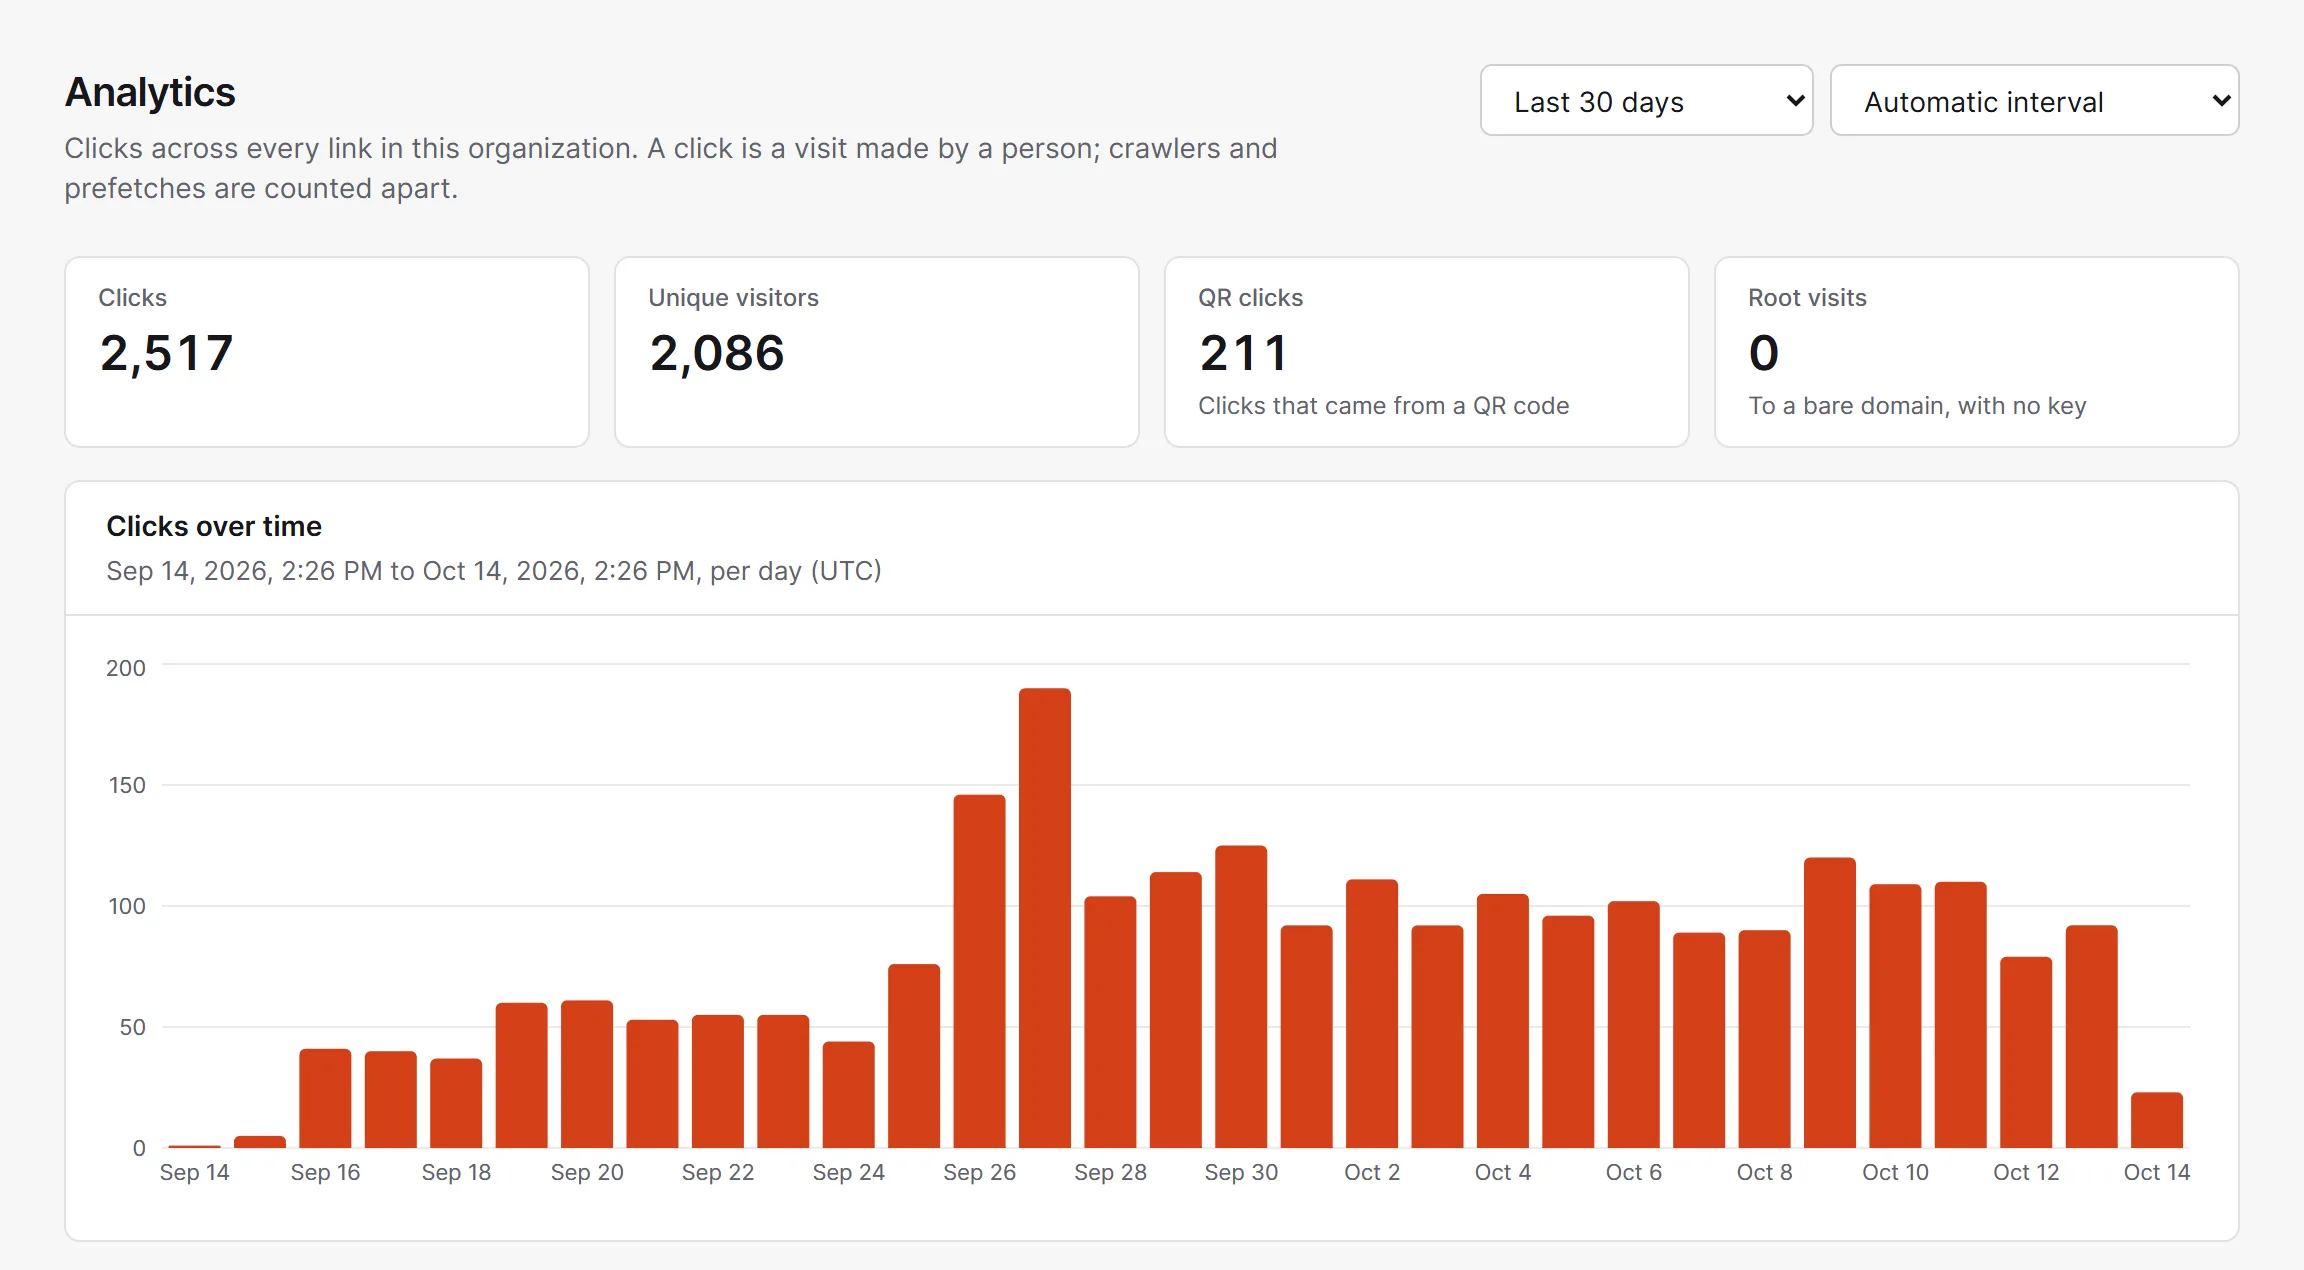Click the Oct 14 bar in chart
This screenshot has width=2304, height=1270.
[x=2157, y=1120]
